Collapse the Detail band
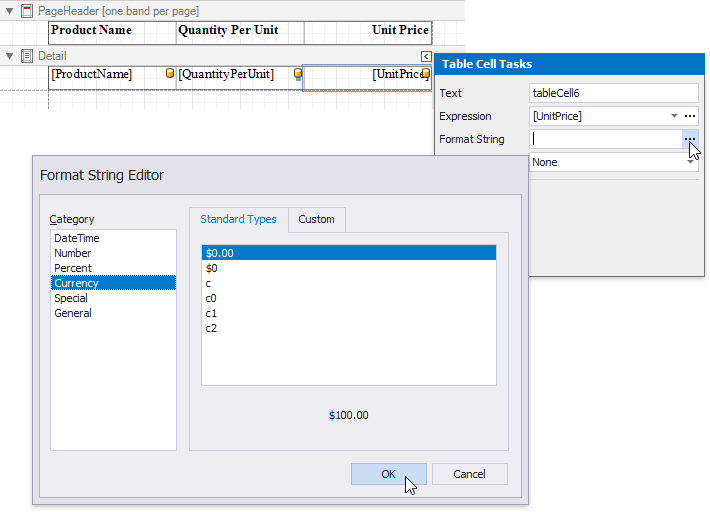The width and height of the screenshot is (710, 512). coord(10,56)
